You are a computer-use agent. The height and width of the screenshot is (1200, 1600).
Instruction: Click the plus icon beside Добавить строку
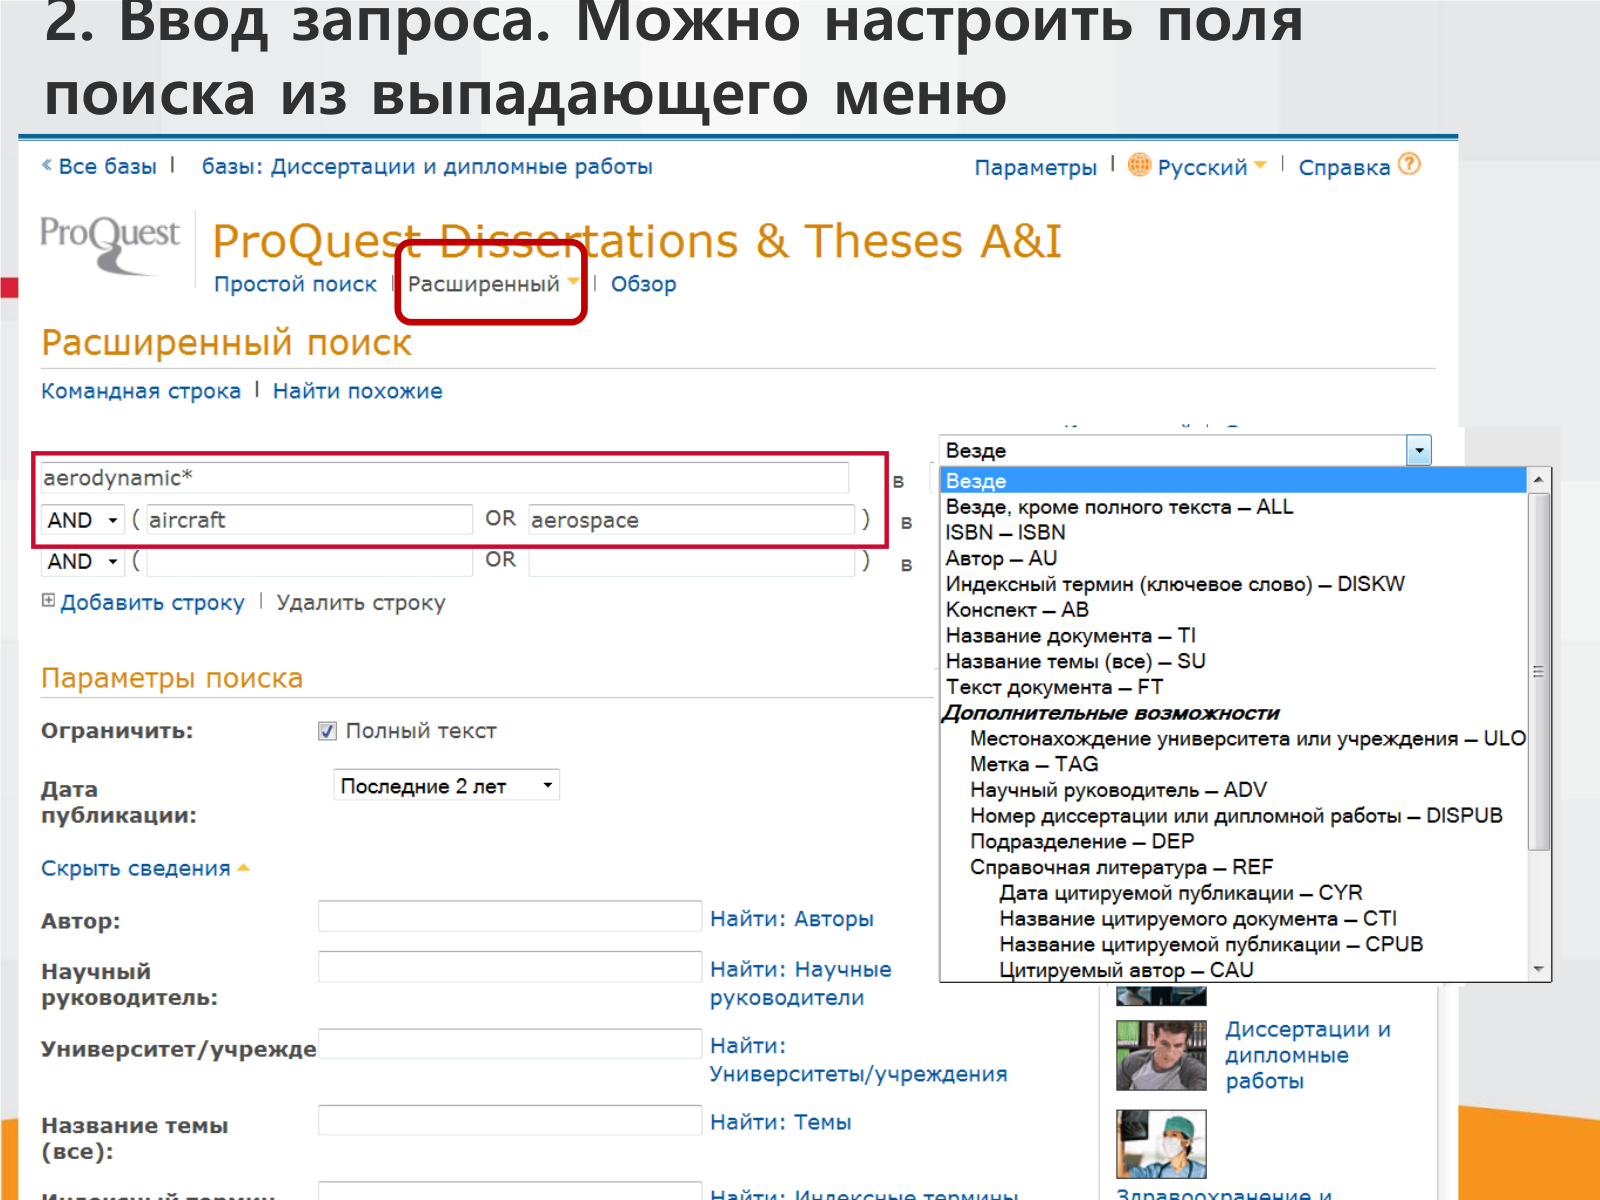tap(48, 601)
